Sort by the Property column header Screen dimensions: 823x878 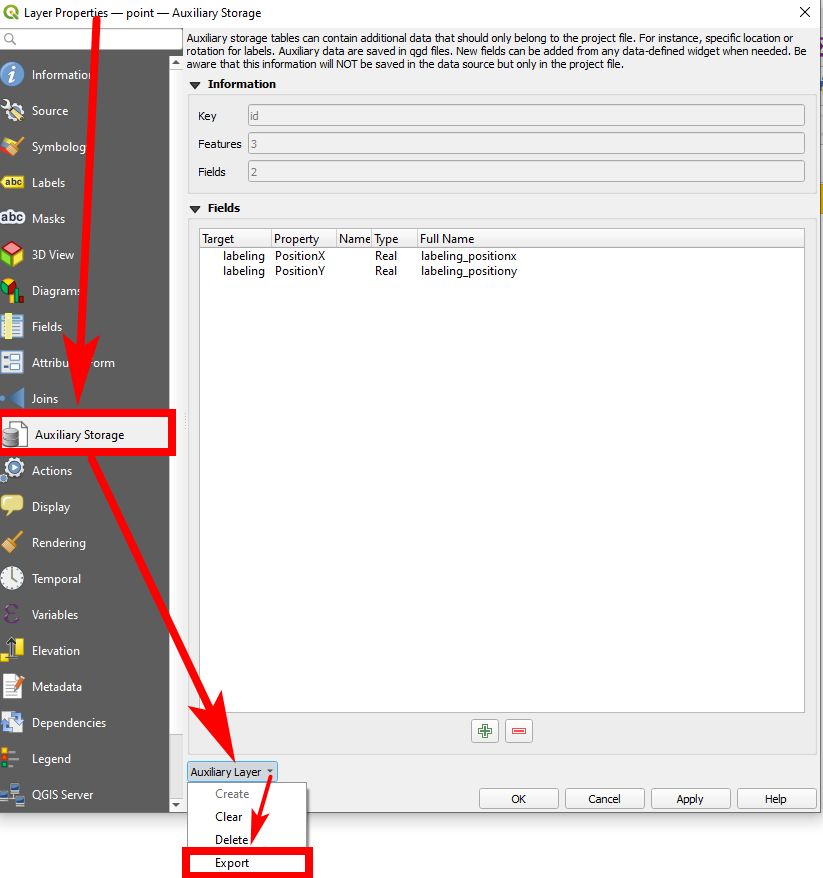pyautogui.click(x=304, y=239)
